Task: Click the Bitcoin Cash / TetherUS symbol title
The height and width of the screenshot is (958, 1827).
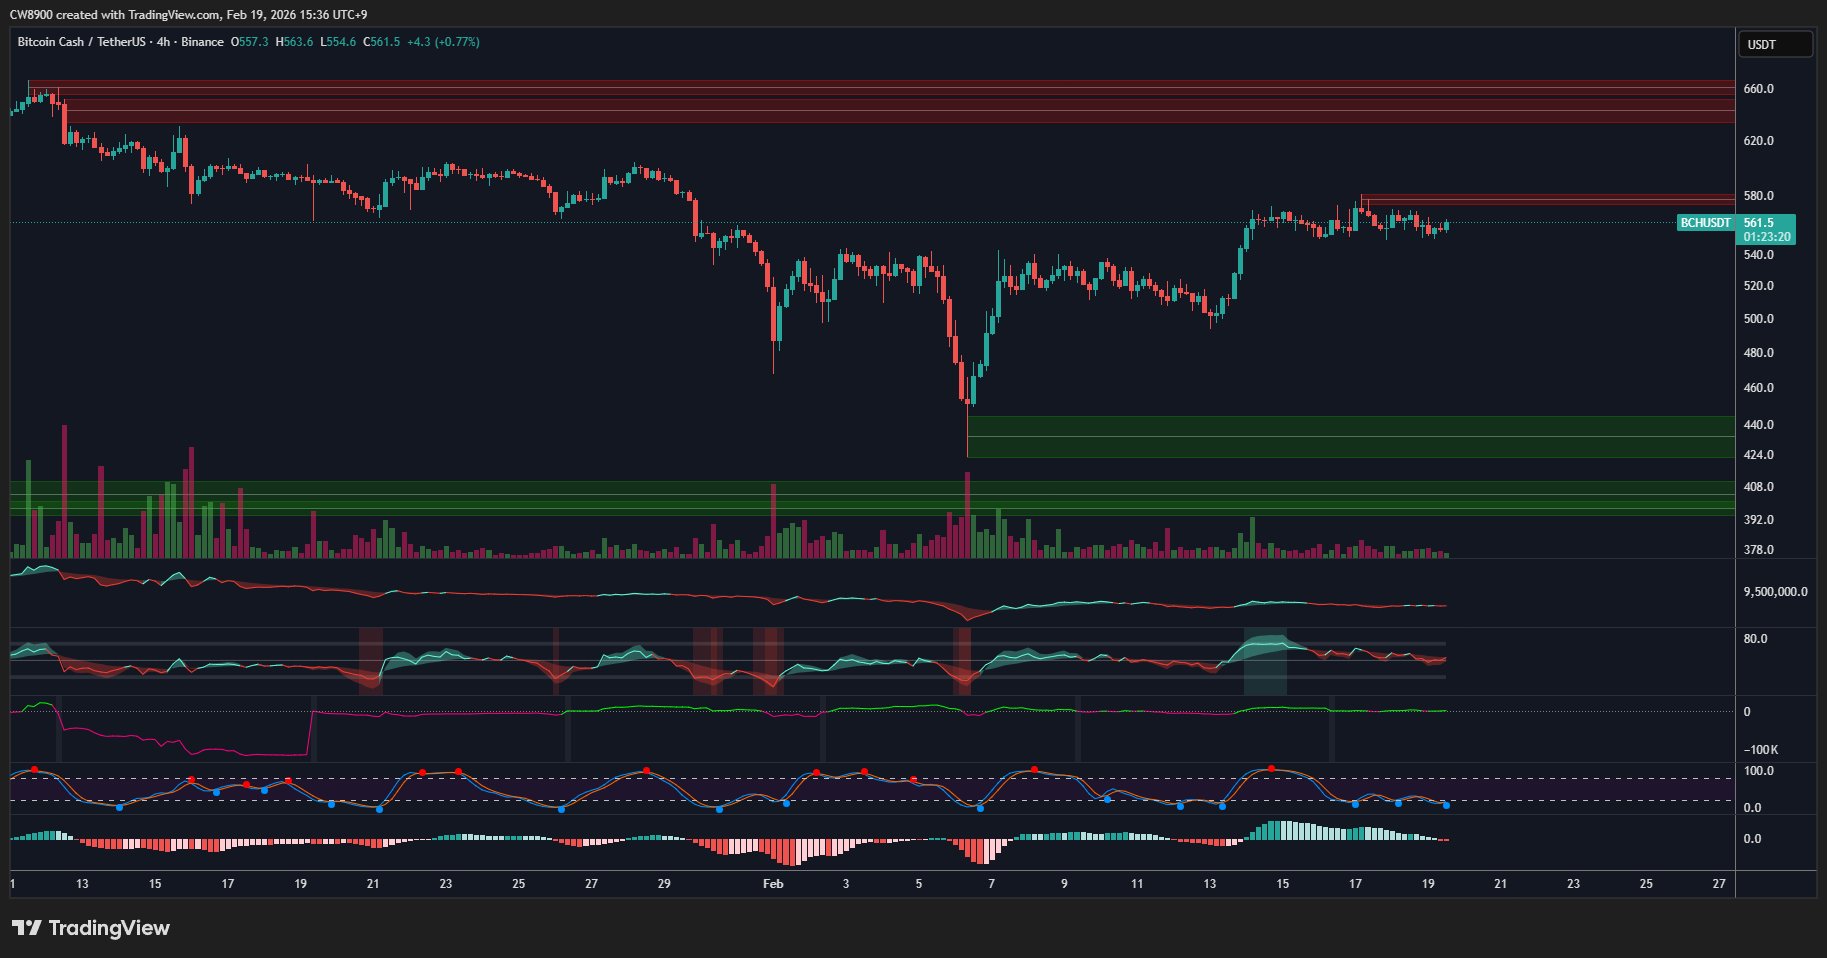Action: coord(80,42)
